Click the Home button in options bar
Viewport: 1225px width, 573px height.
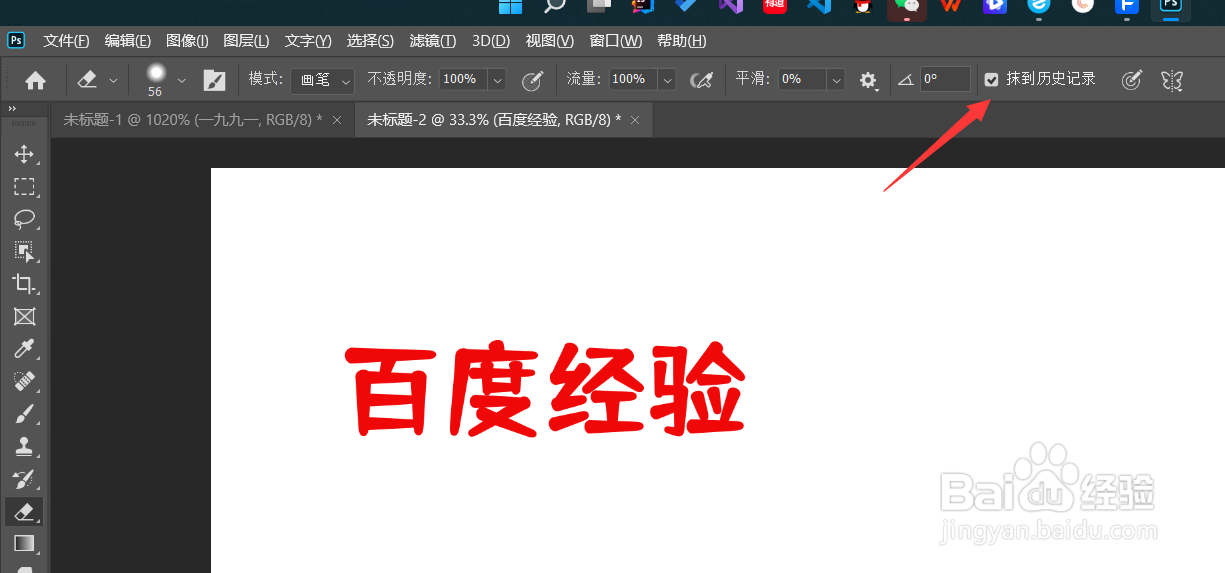35,80
